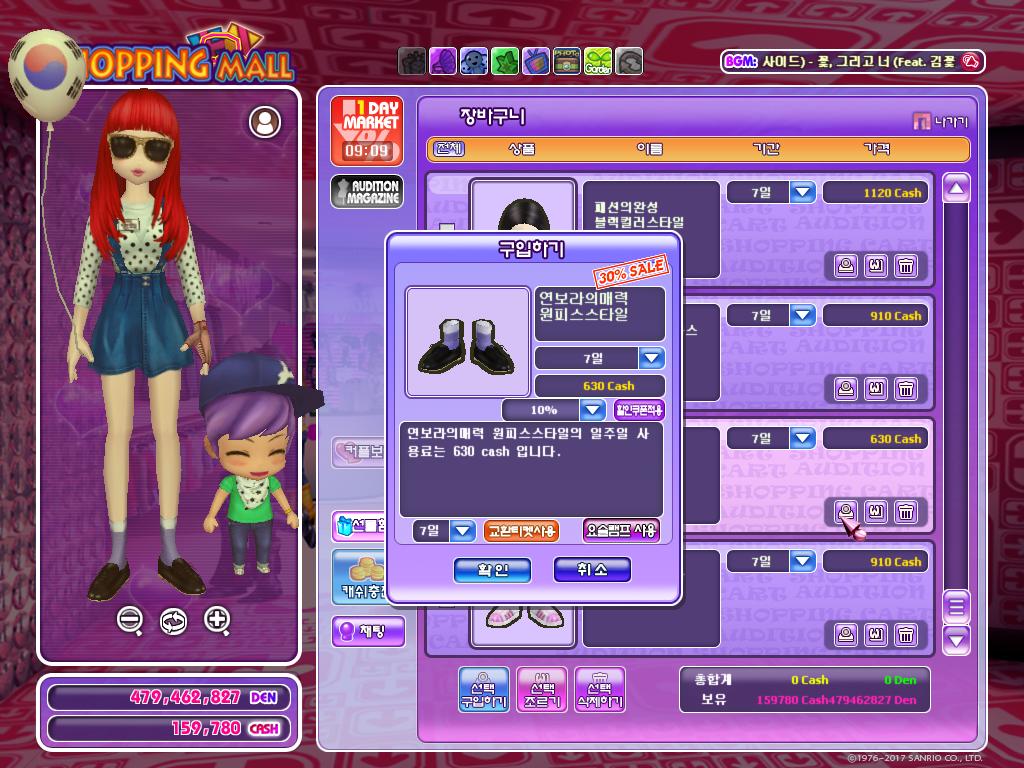Click purchase icon in the bottom 910 Cash row

[x=846, y=635]
